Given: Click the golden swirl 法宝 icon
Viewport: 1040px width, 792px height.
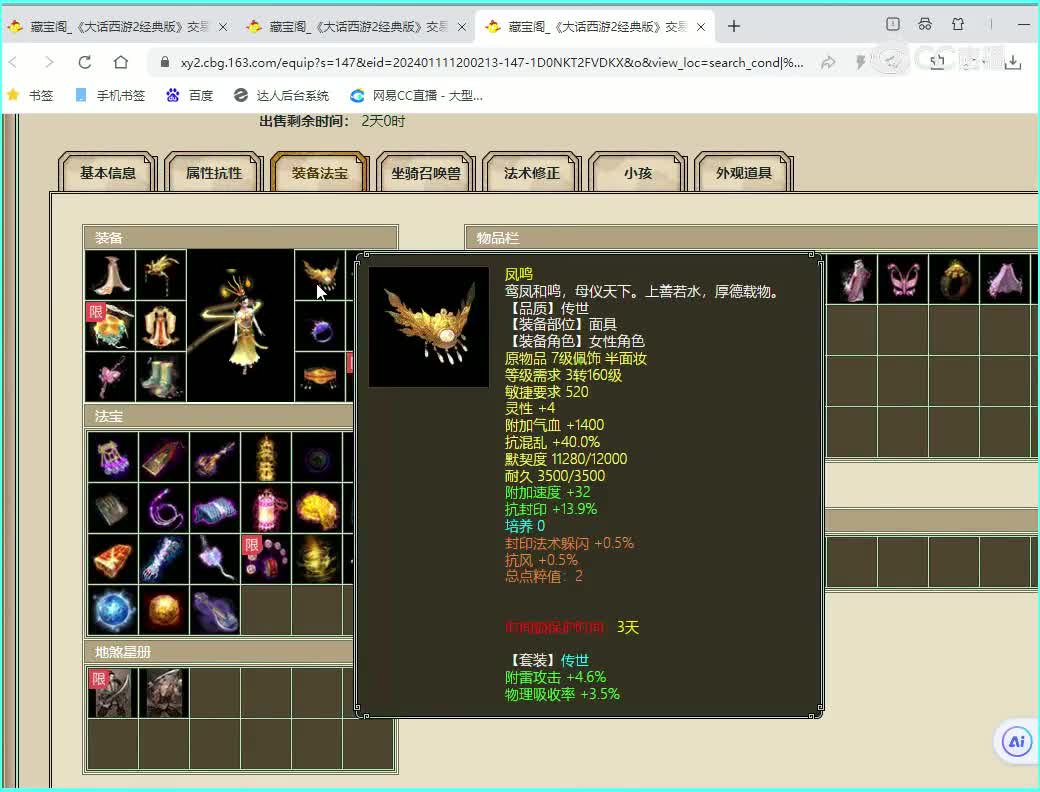Looking at the screenshot, I should click(317, 559).
